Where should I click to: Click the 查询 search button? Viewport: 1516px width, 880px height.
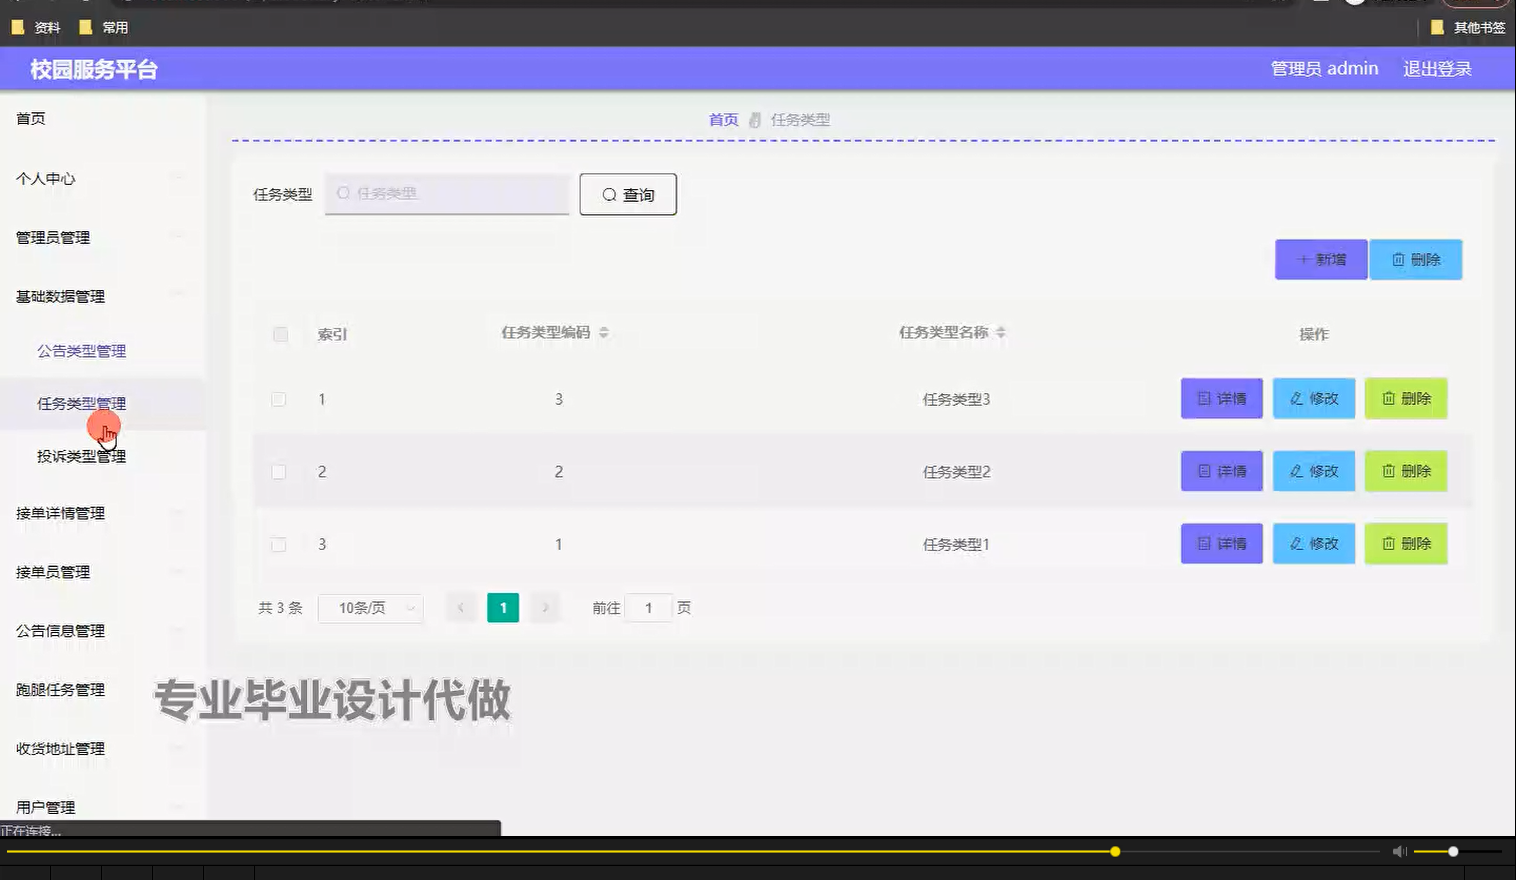pos(628,194)
